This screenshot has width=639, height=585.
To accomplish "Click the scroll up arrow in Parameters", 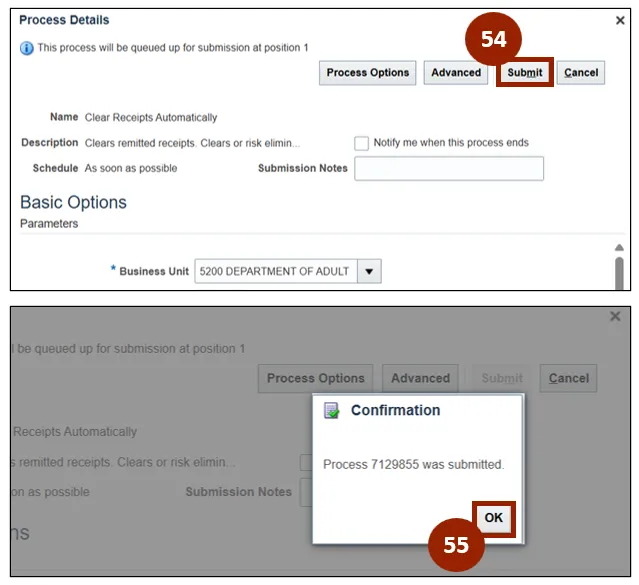I will [x=619, y=247].
